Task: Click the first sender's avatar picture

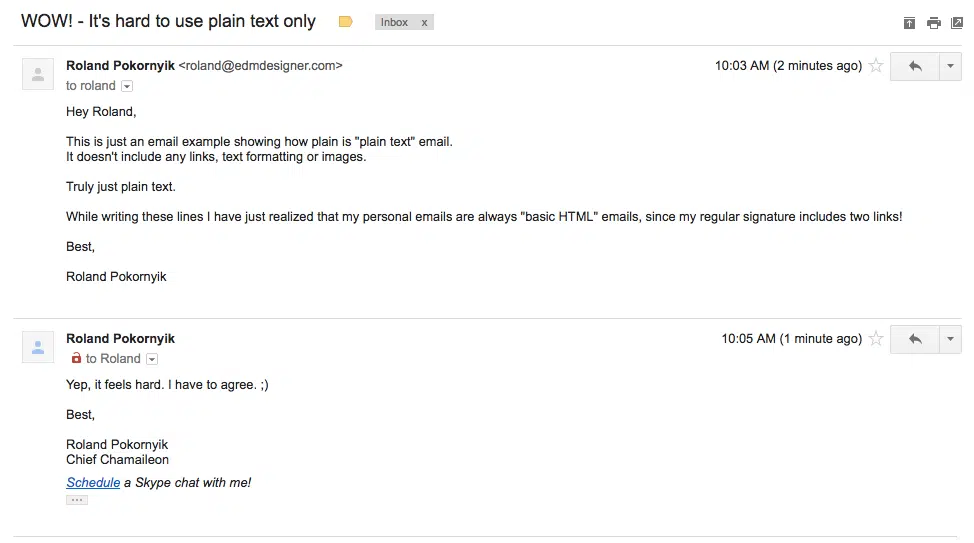Action: pos(38,74)
